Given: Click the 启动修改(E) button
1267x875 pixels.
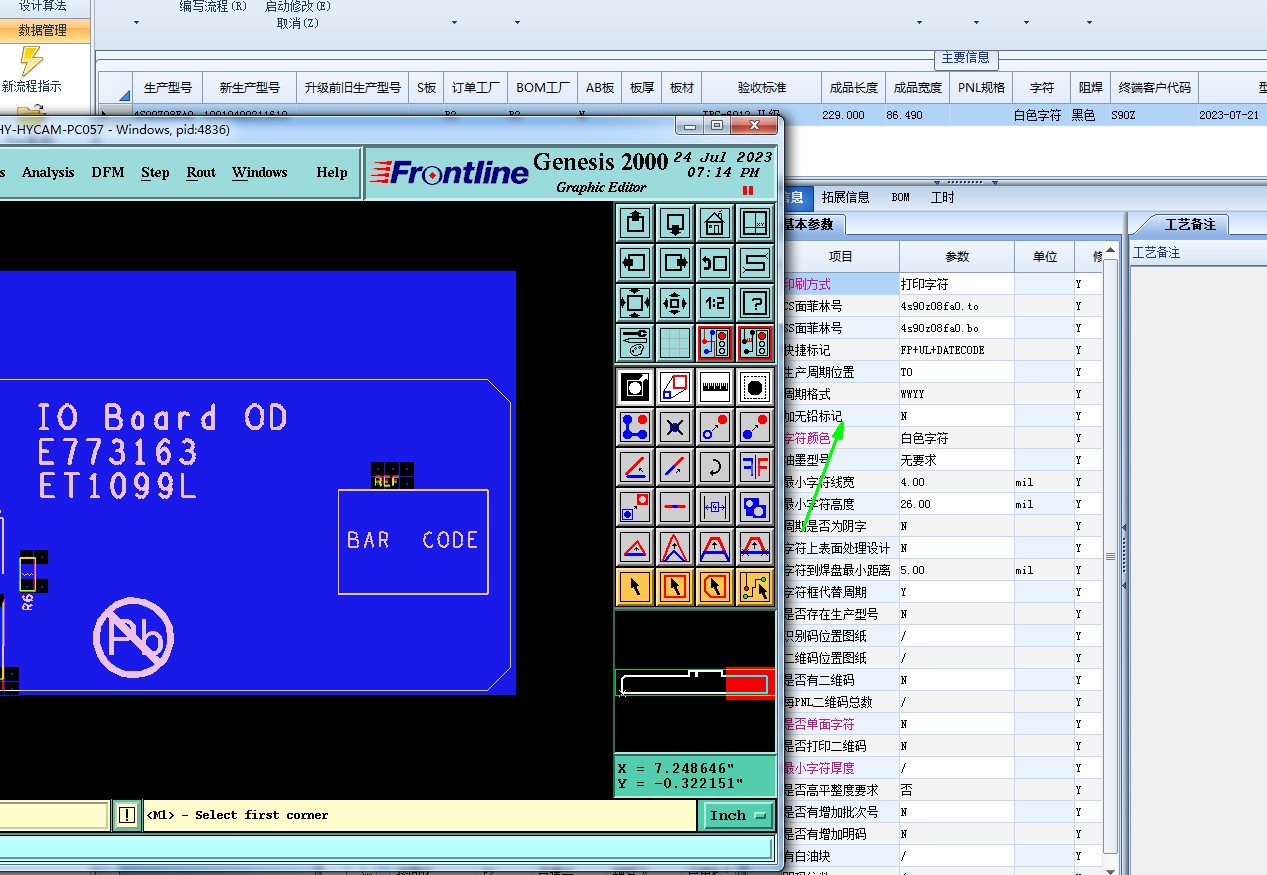Looking at the screenshot, I should click(x=298, y=7).
